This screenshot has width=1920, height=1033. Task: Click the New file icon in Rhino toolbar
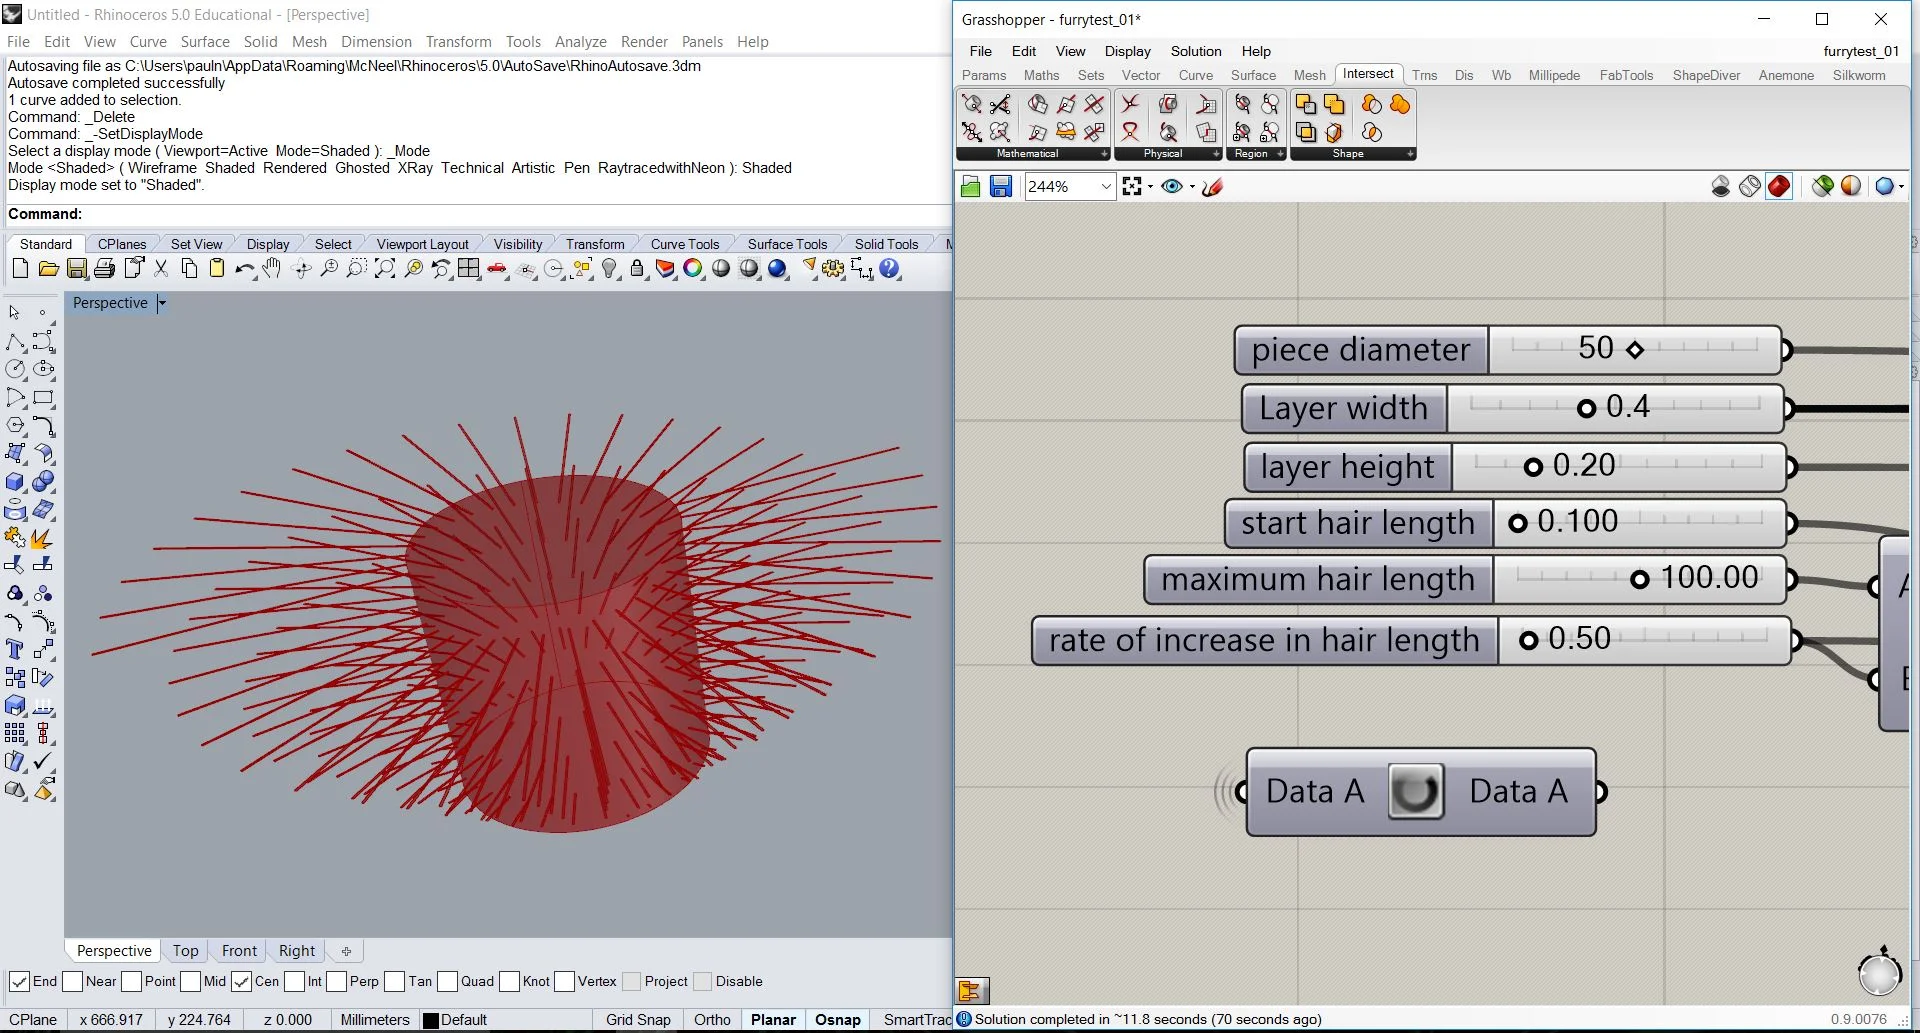click(20, 268)
